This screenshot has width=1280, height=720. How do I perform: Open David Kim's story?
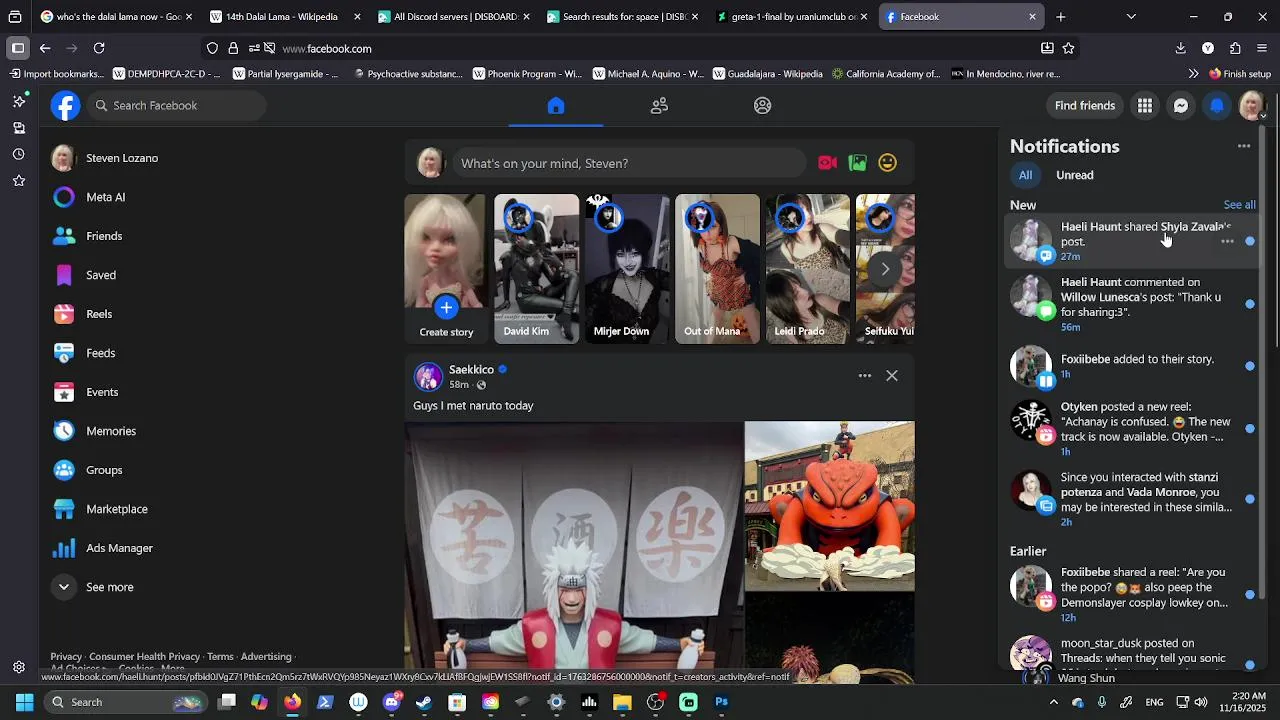(536, 269)
